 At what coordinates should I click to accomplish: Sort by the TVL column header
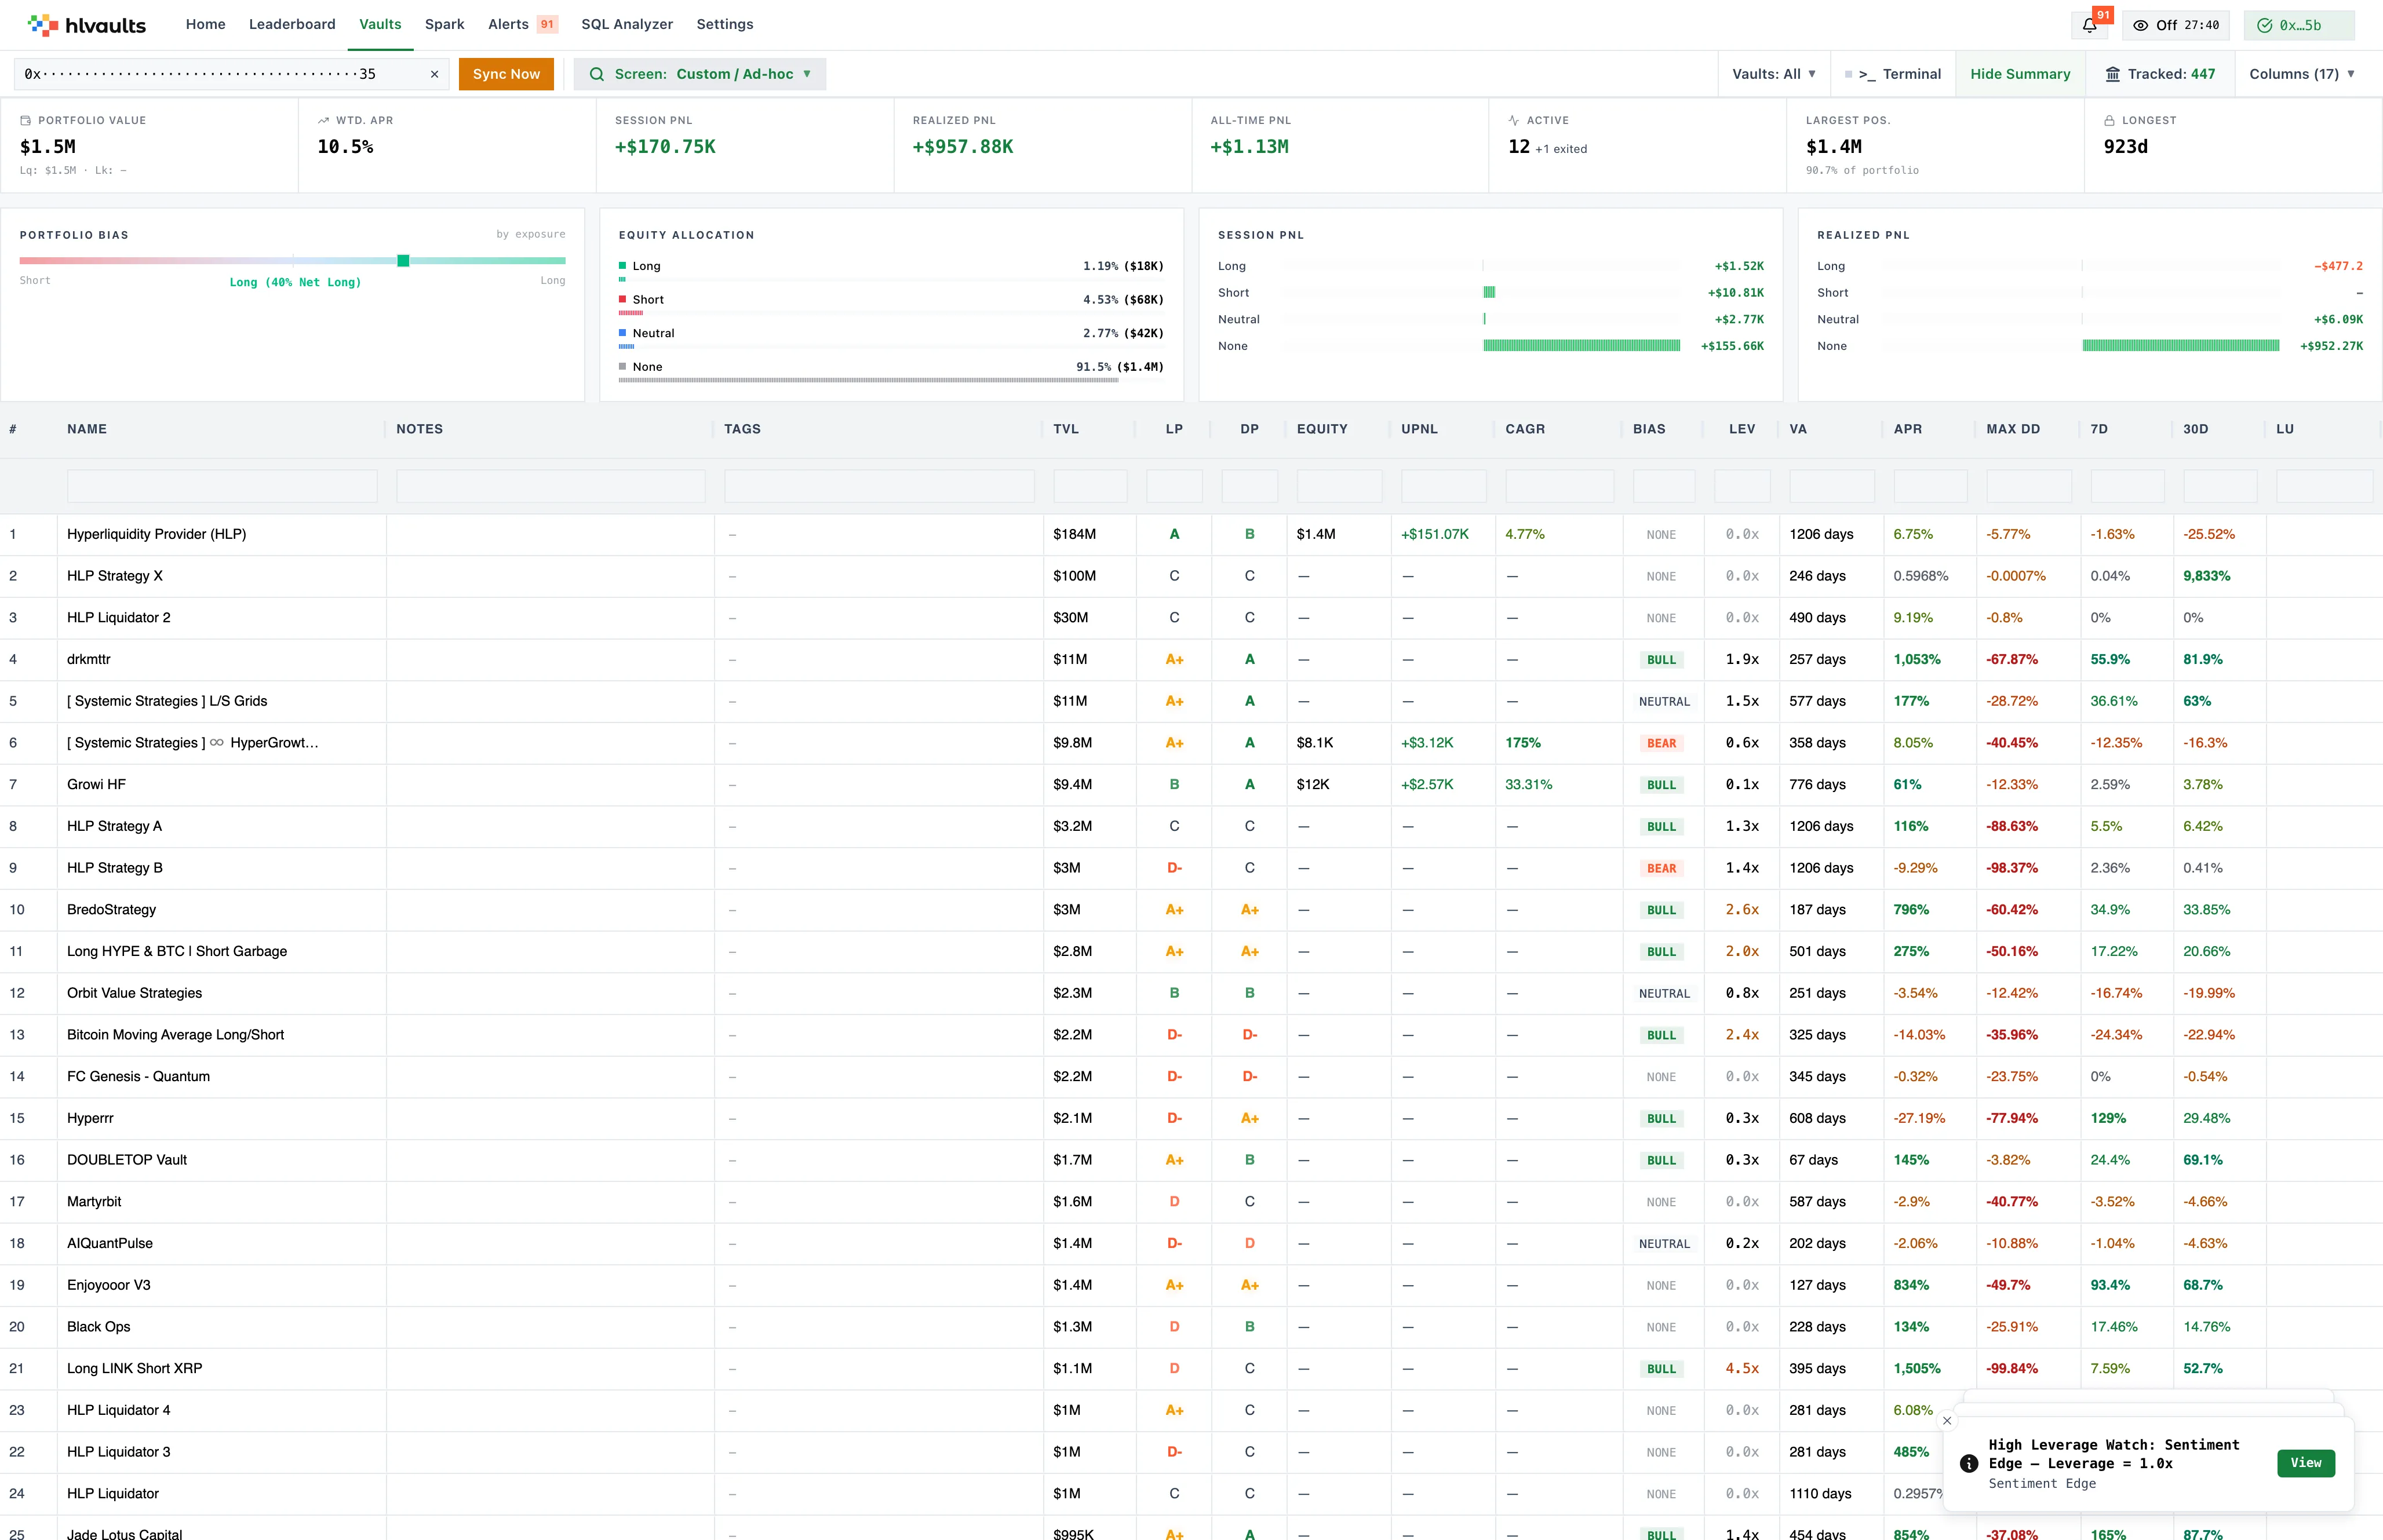[1066, 429]
